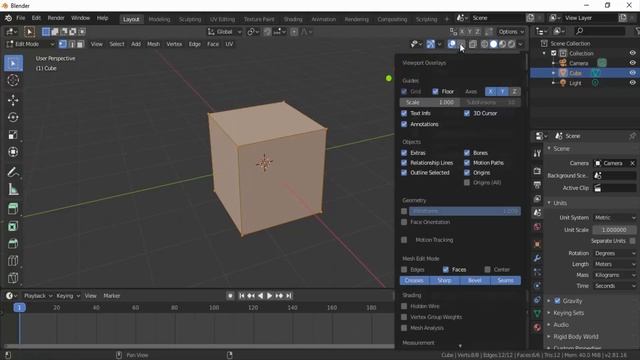The width and height of the screenshot is (640, 360).
Task: Click the current frame marker 1
Action: point(19,307)
